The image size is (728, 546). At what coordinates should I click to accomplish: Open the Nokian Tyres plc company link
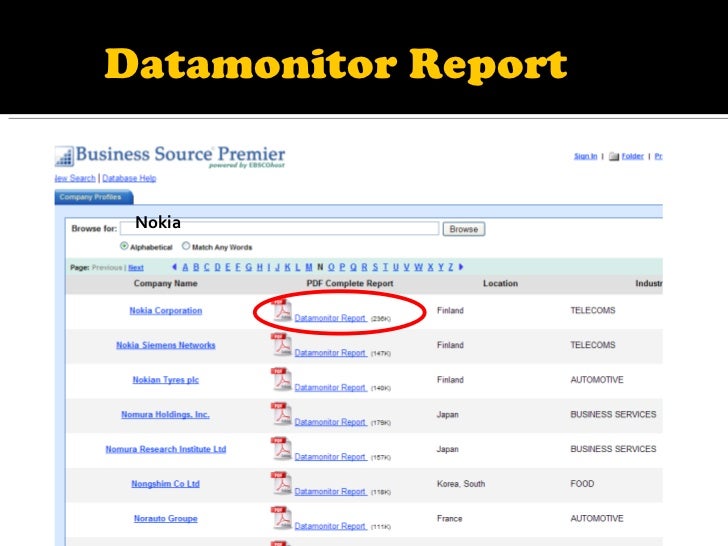[166, 380]
